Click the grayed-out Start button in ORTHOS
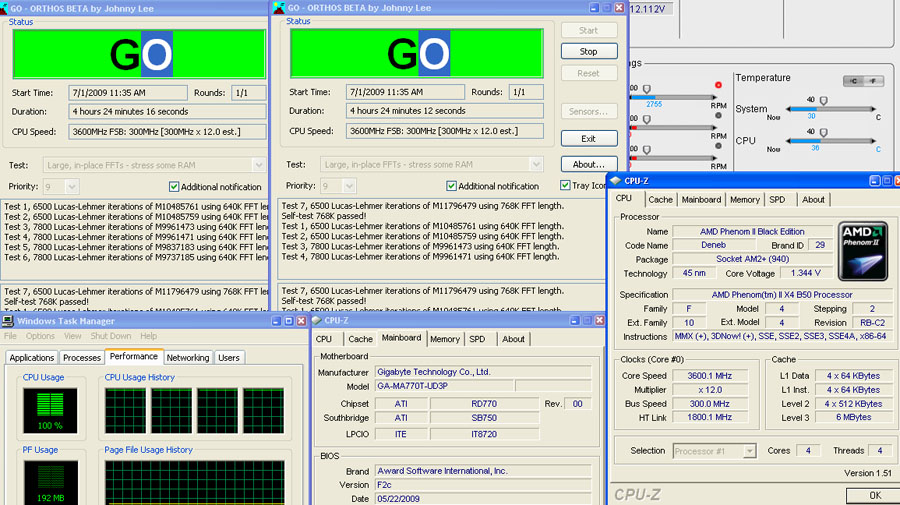 tap(589, 30)
